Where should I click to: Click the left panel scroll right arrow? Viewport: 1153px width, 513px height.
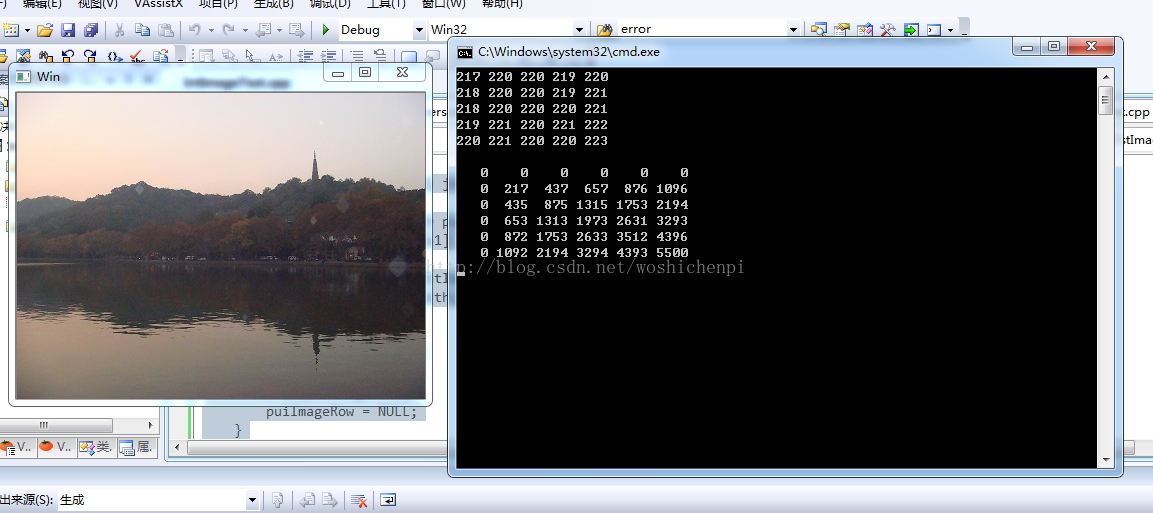(x=151, y=426)
